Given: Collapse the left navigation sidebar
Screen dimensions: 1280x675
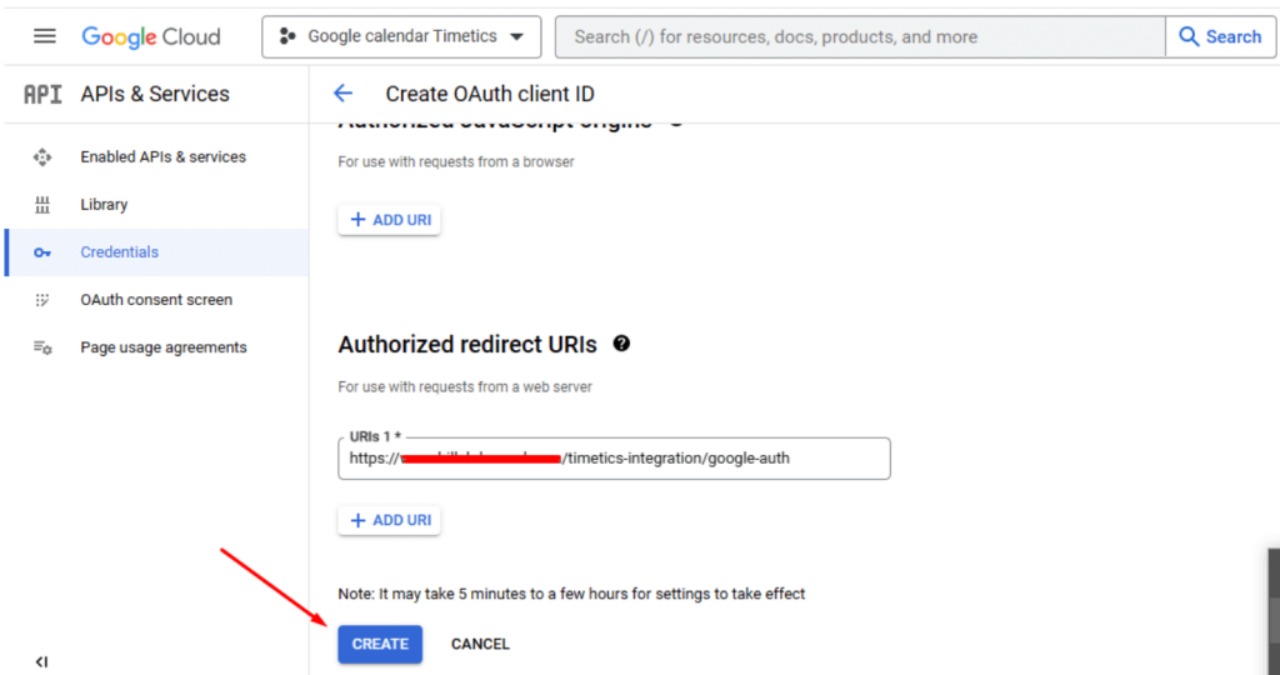Looking at the screenshot, I should click(41, 661).
